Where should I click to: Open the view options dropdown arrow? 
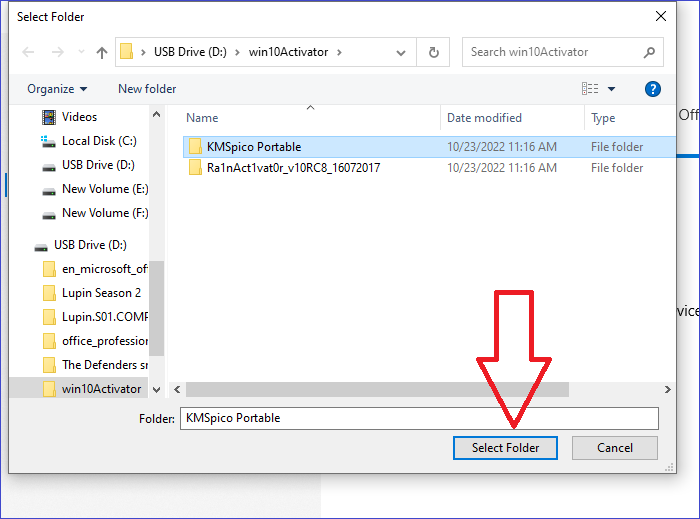(x=612, y=89)
